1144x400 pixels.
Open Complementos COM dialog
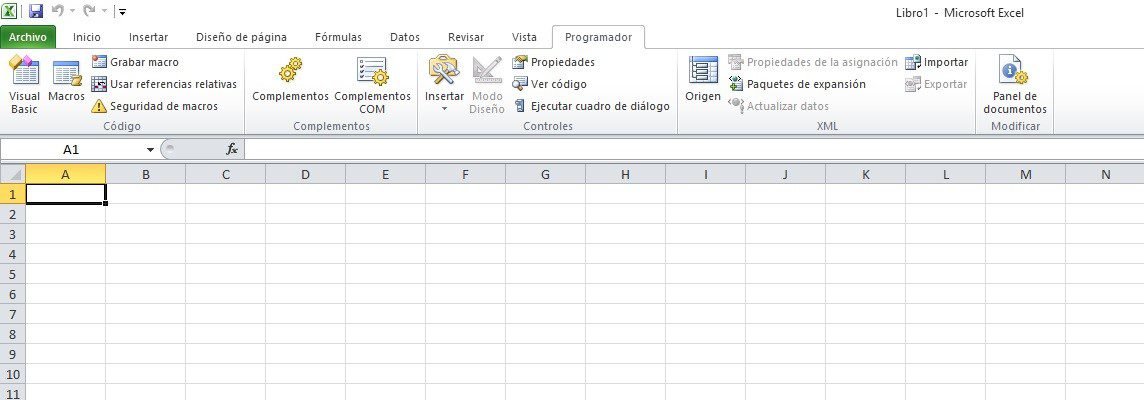click(x=372, y=85)
